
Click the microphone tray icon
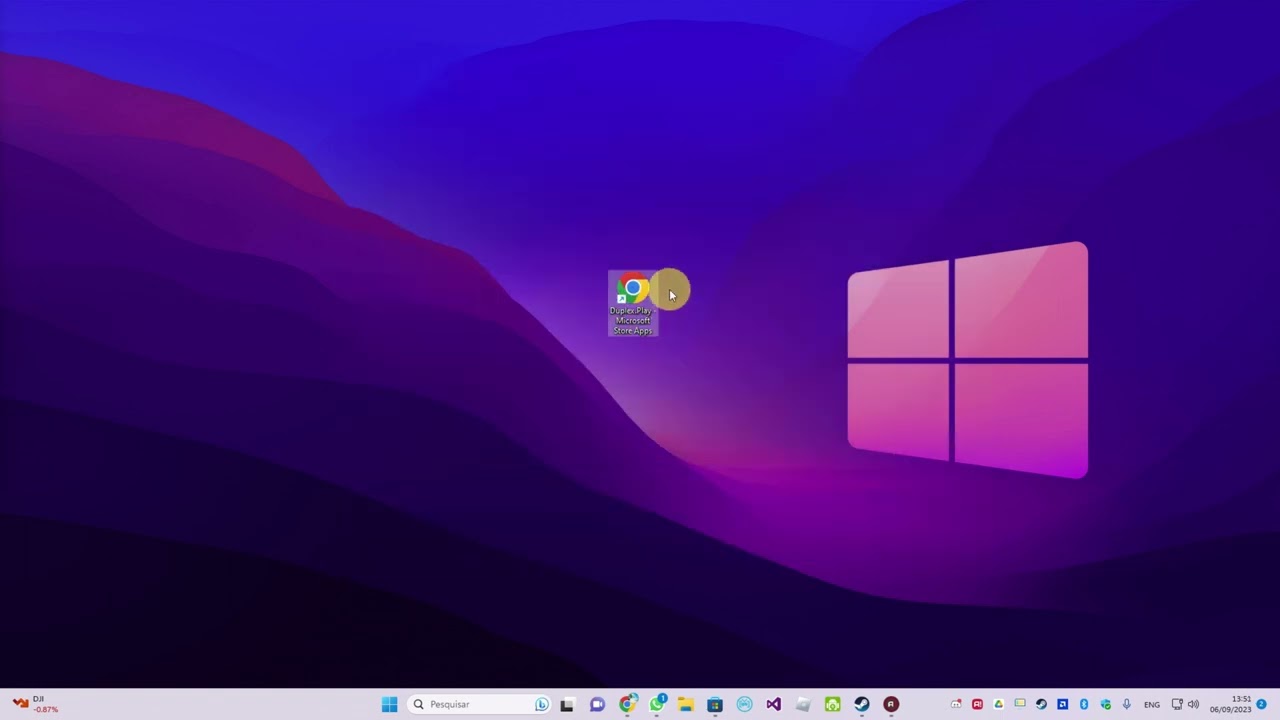click(1127, 705)
